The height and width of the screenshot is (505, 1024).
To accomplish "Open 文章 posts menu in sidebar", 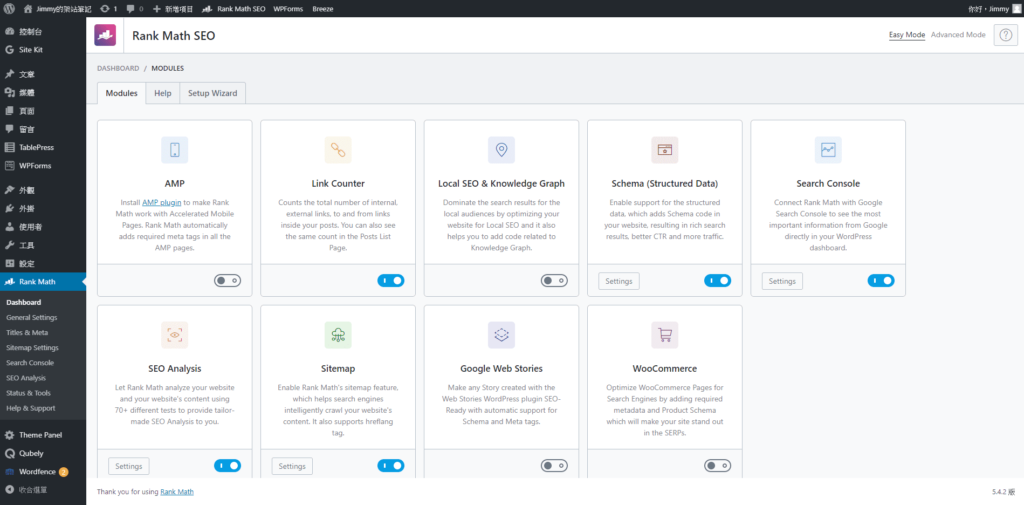I will pyautogui.click(x=42, y=74).
